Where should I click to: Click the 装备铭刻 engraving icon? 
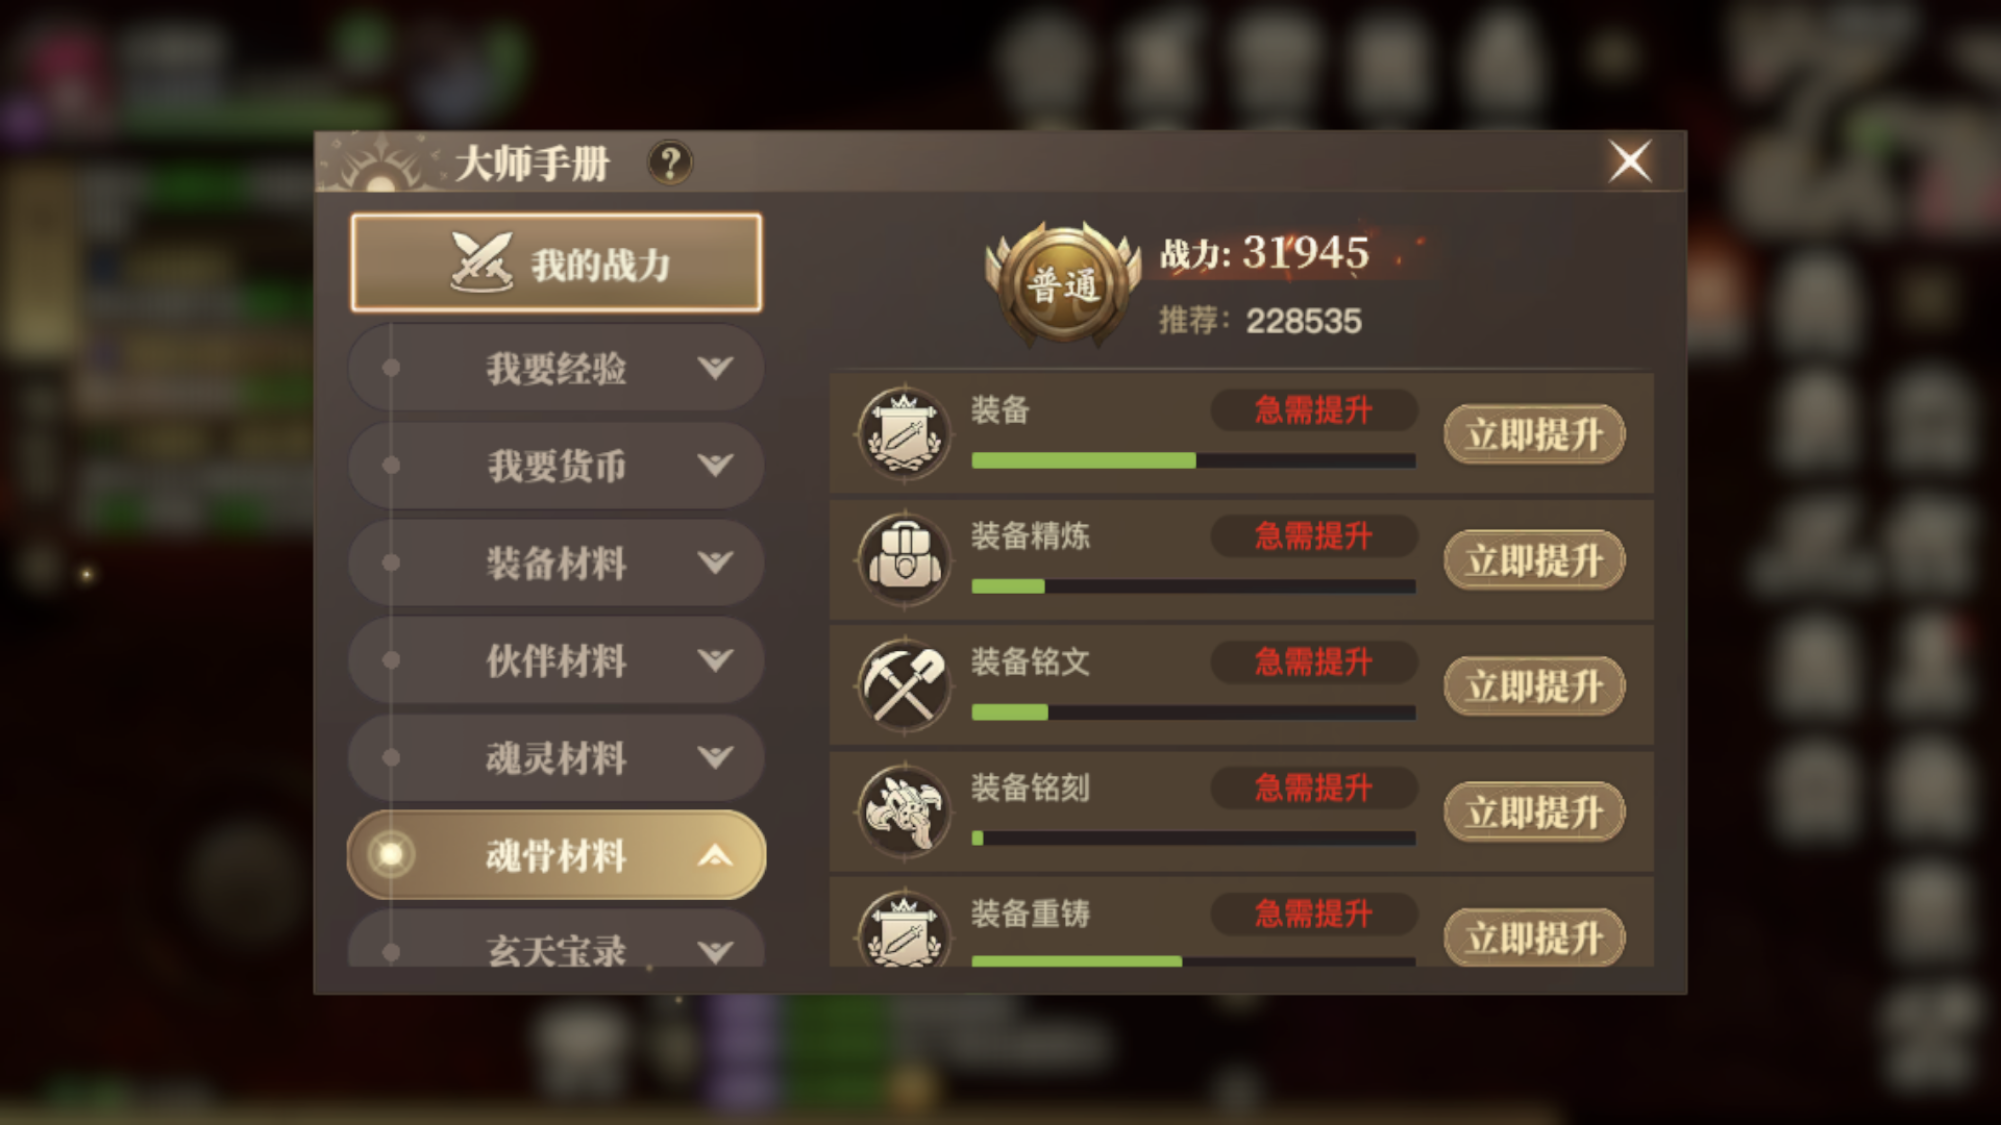point(904,812)
